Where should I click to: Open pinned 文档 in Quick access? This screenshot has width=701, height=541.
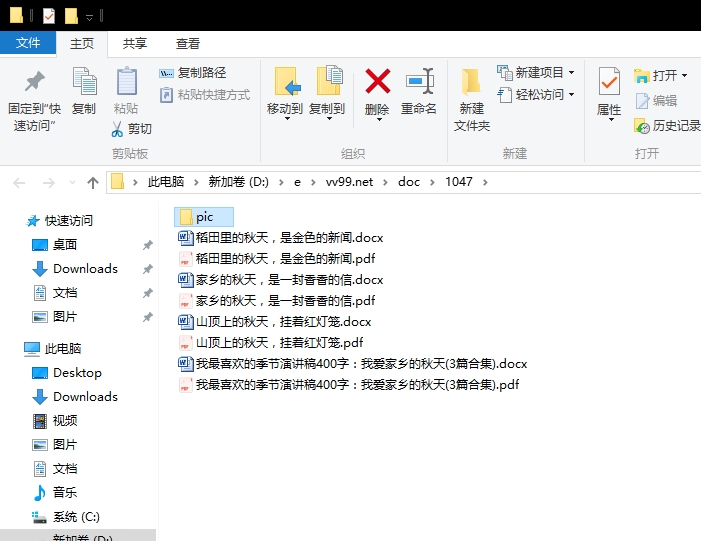pos(55,293)
